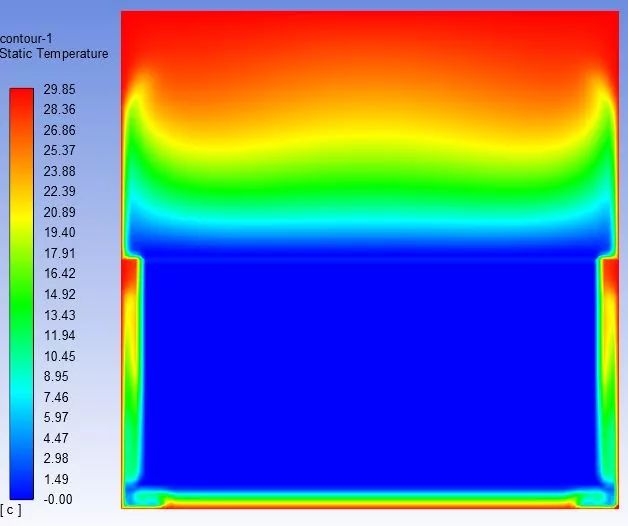Click the 17.91 legend value
Viewport: 628px width, 526px height.
coord(59,254)
